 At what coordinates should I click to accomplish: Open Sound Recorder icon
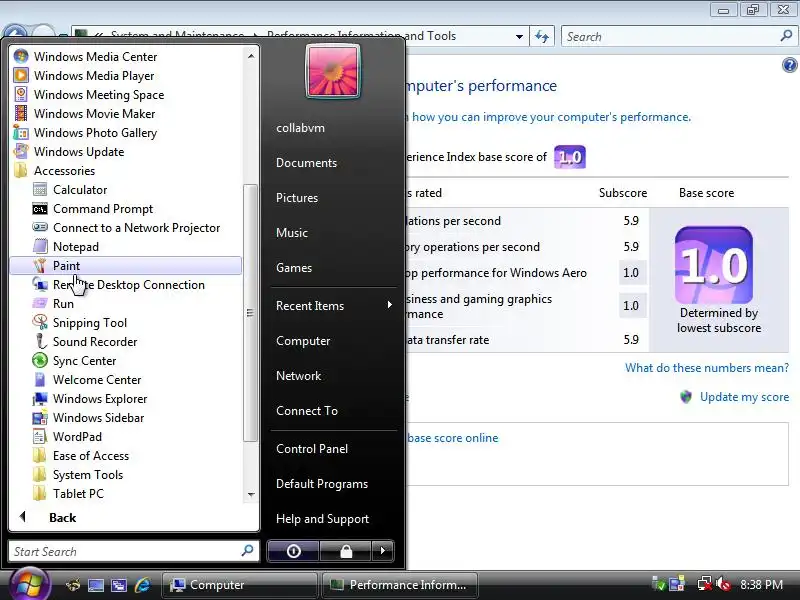pos(40,341)
